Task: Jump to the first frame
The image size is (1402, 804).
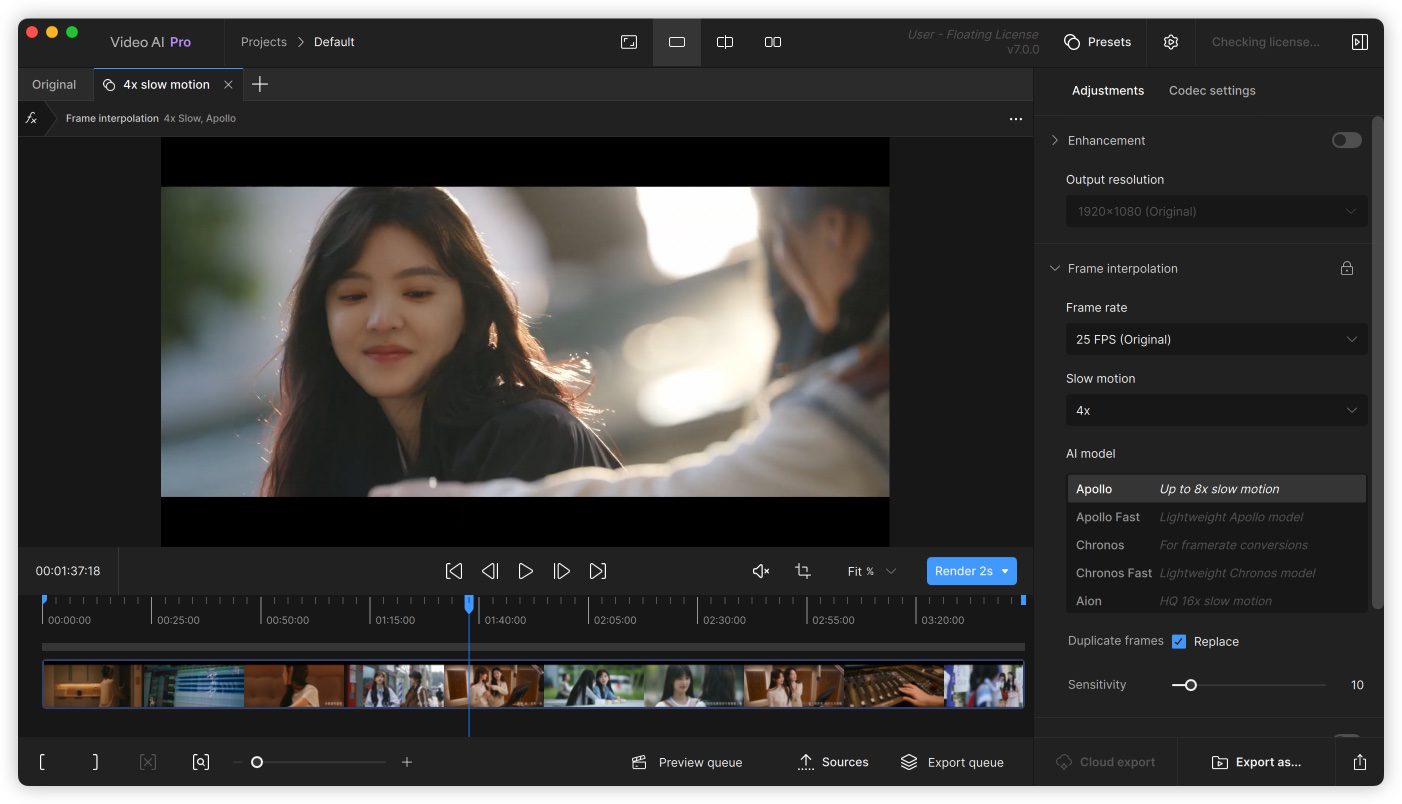Action: pos(454,571)
